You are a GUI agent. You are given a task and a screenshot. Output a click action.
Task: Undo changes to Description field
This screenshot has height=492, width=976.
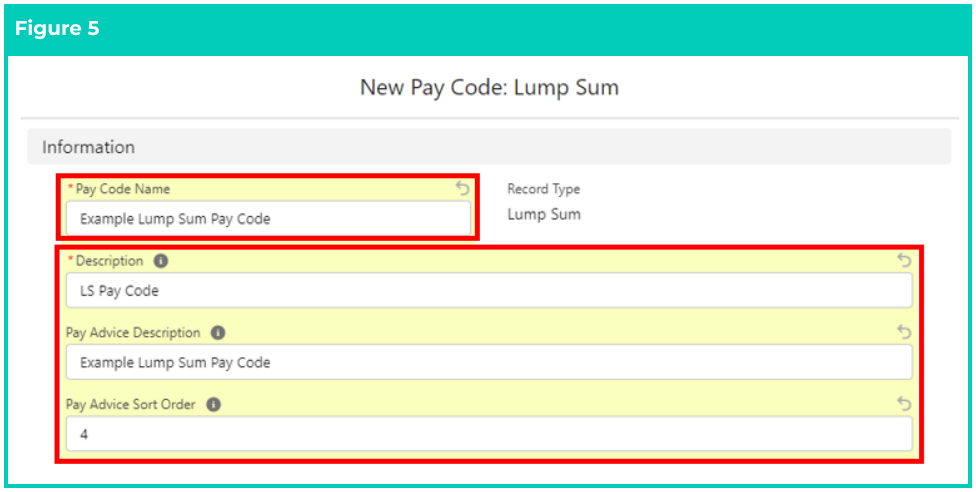click(904, 260)
